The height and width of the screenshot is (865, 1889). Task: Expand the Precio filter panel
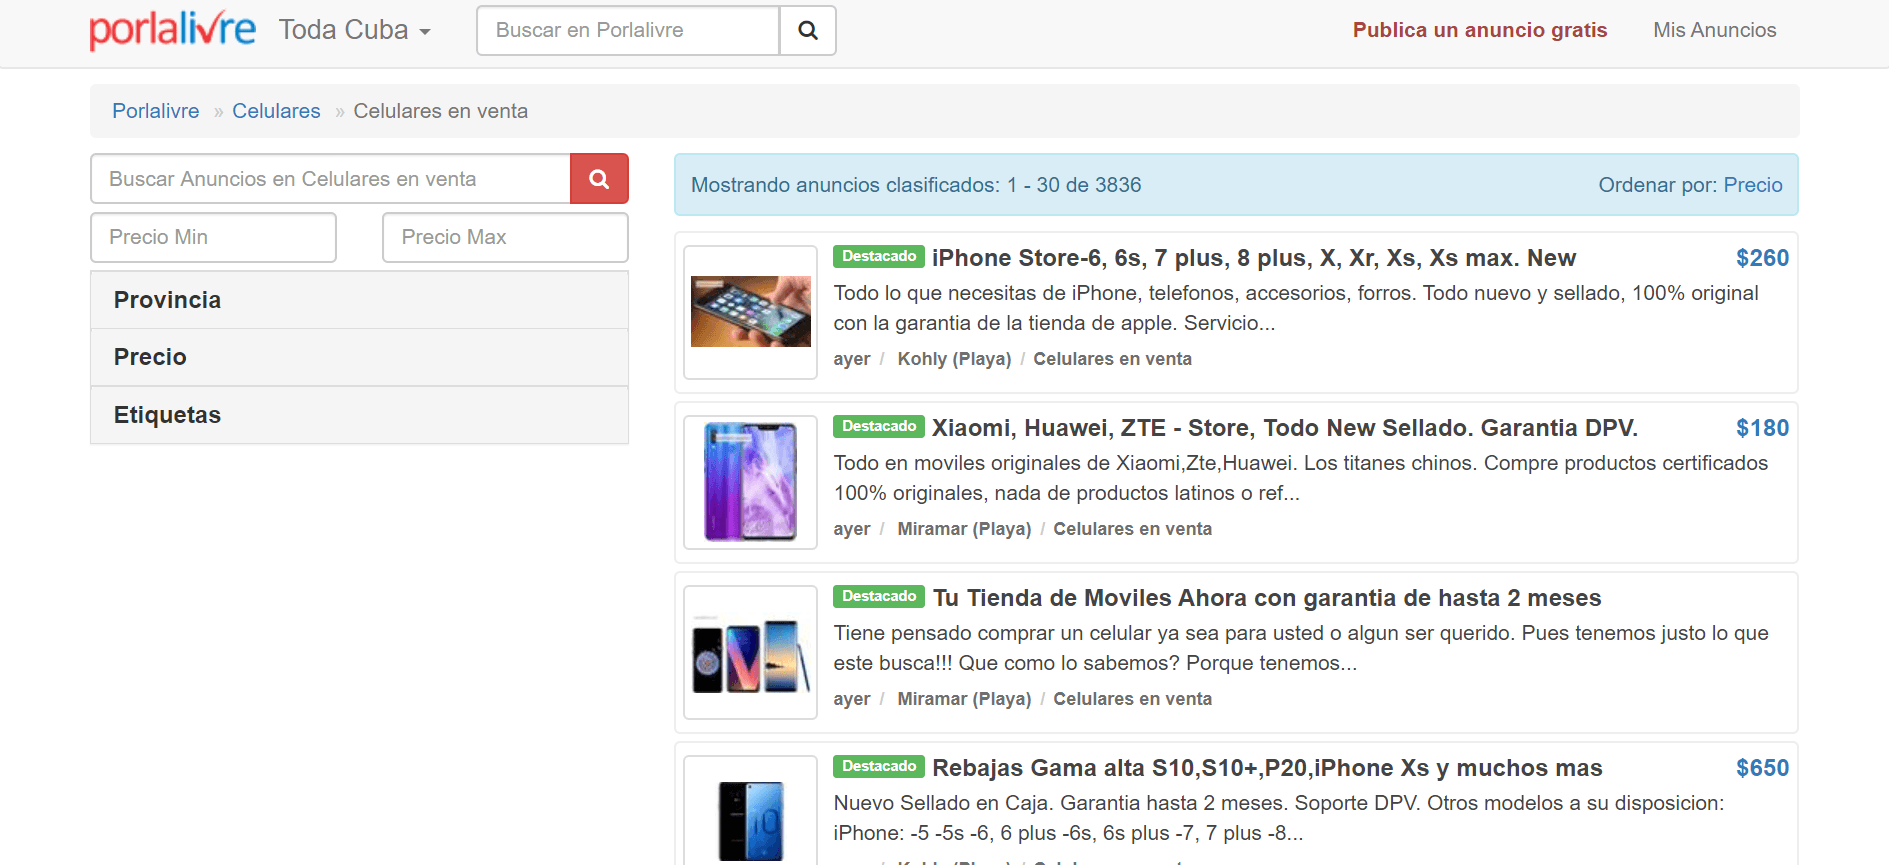(359, 357)
